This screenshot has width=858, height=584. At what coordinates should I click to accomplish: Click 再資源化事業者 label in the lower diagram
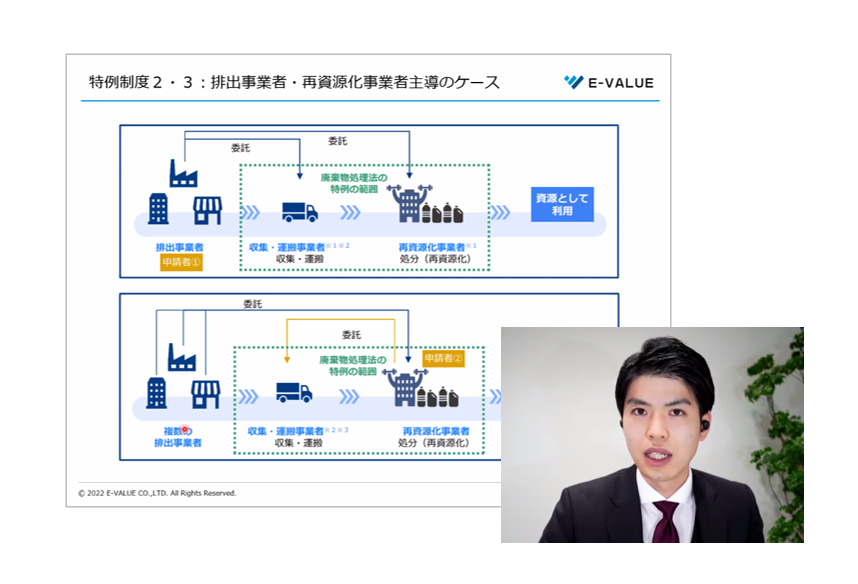(x=436, y=431)
